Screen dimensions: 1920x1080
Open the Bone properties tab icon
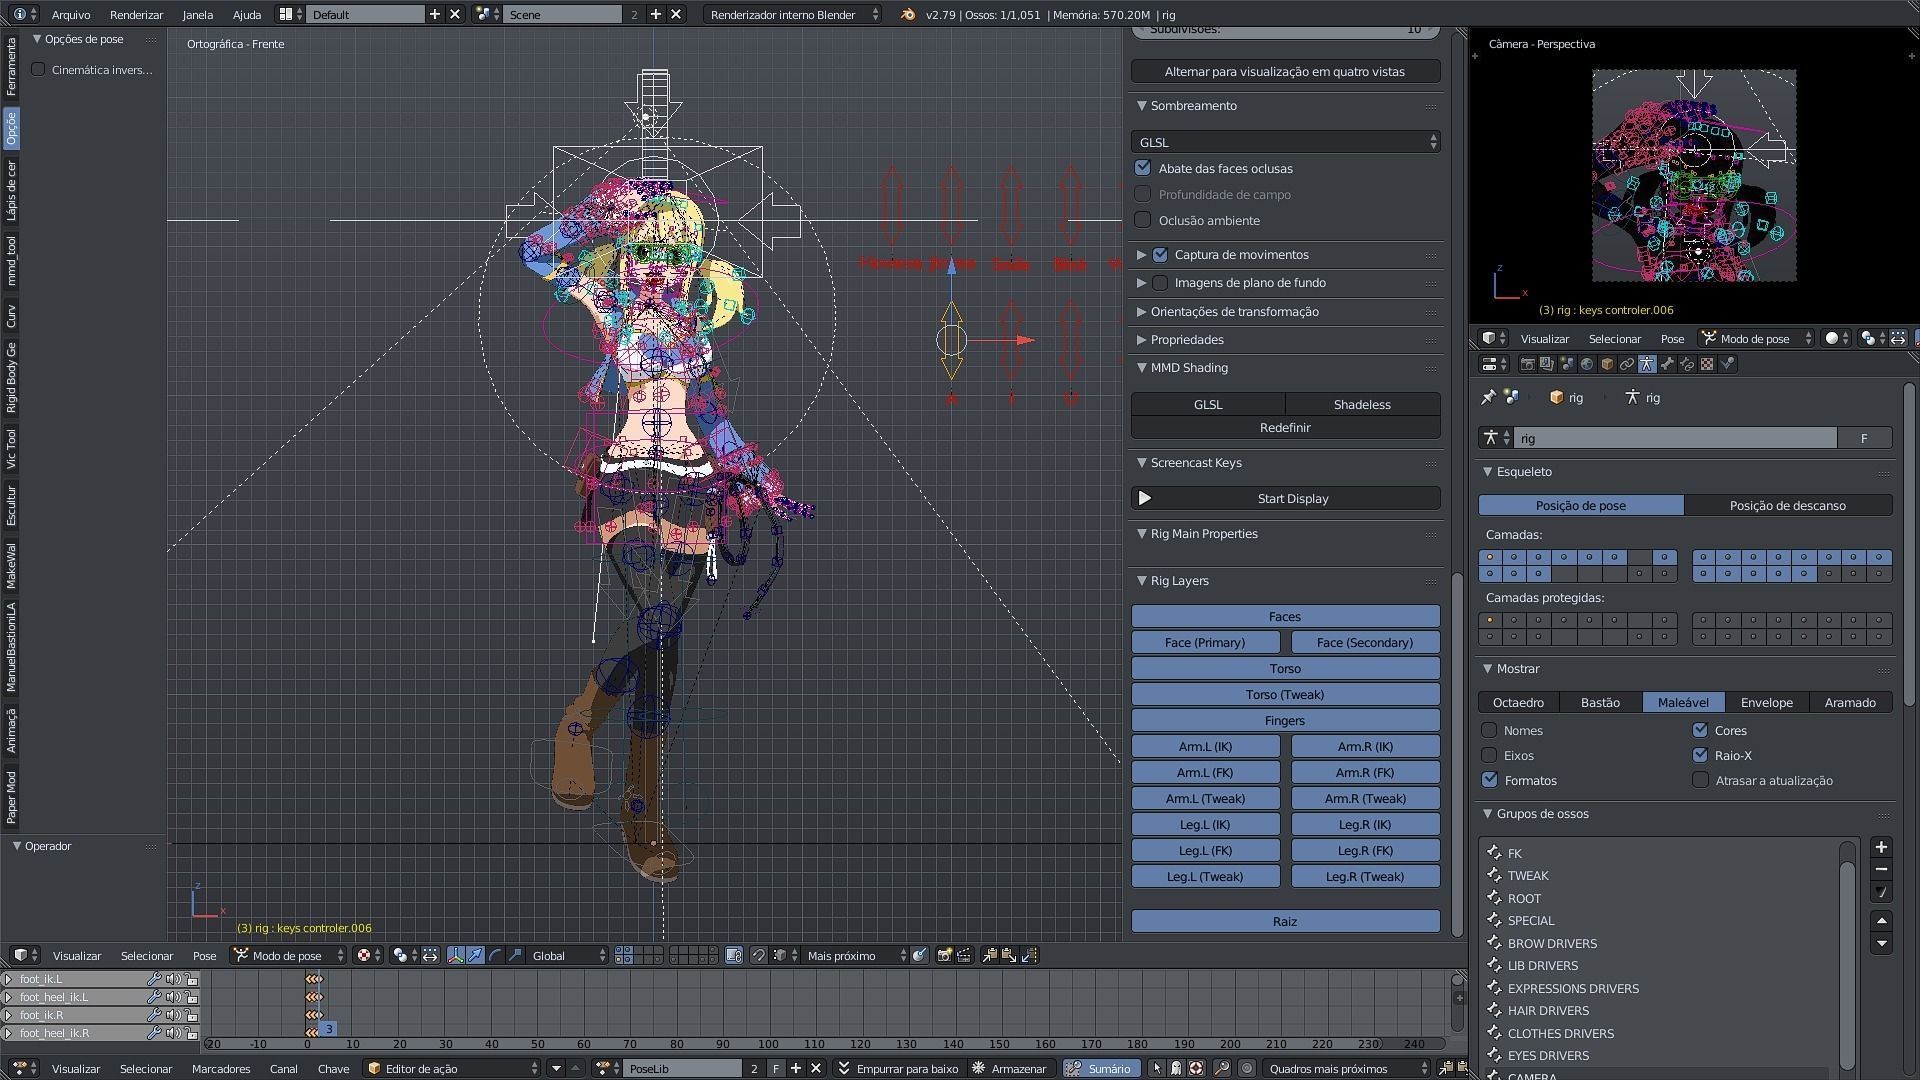coord(1667,364)
